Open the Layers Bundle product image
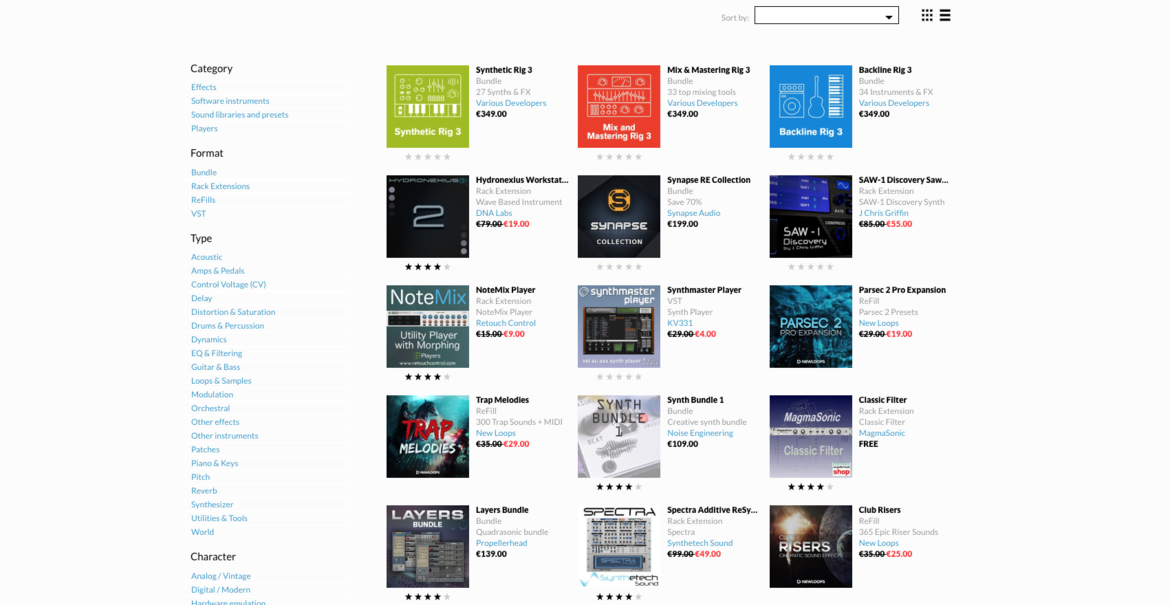Viewport: 1170px width, 605px height. (428, 546)
